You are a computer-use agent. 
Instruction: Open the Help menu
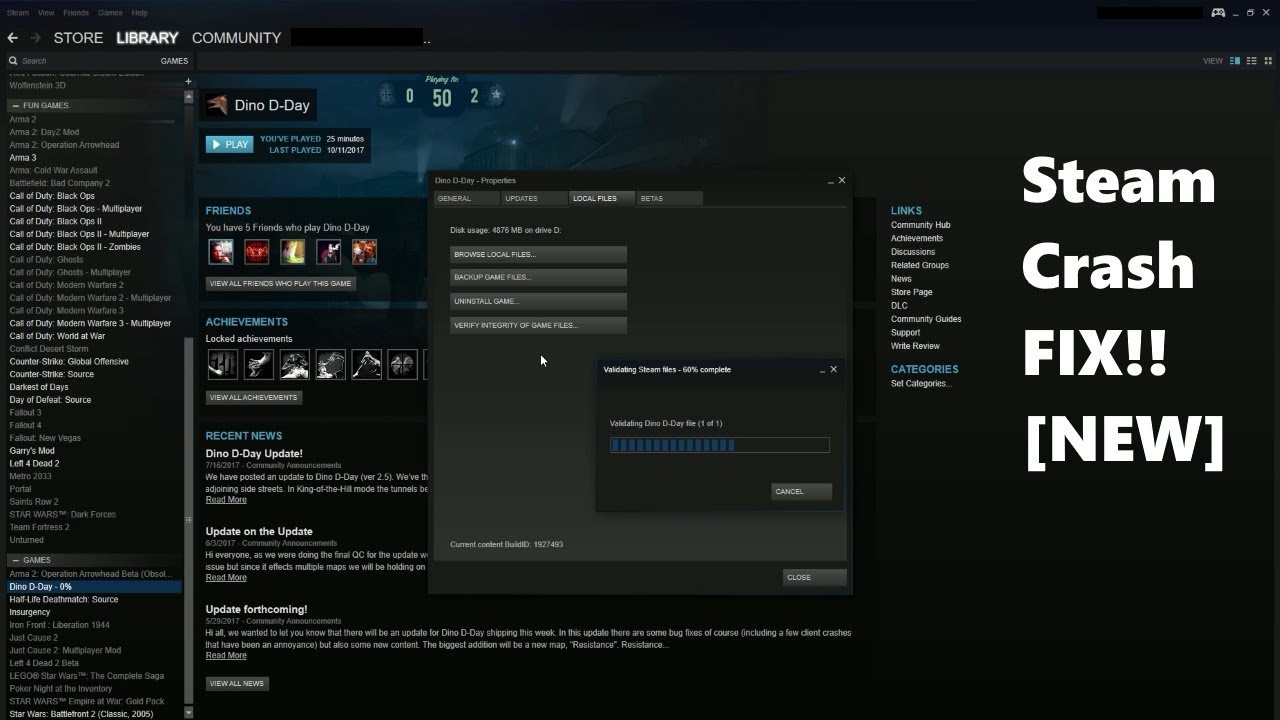point(139,13)
